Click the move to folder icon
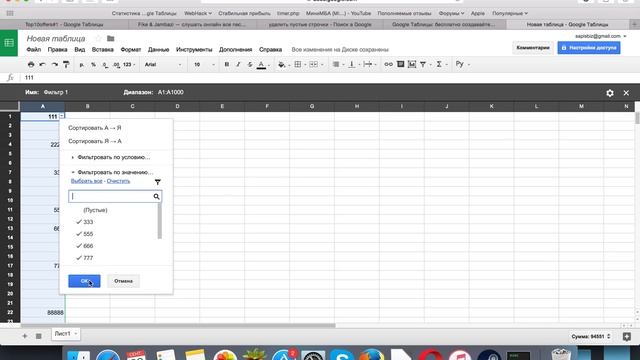The width and height of the screenshot is (640, 360). (111, 38)
